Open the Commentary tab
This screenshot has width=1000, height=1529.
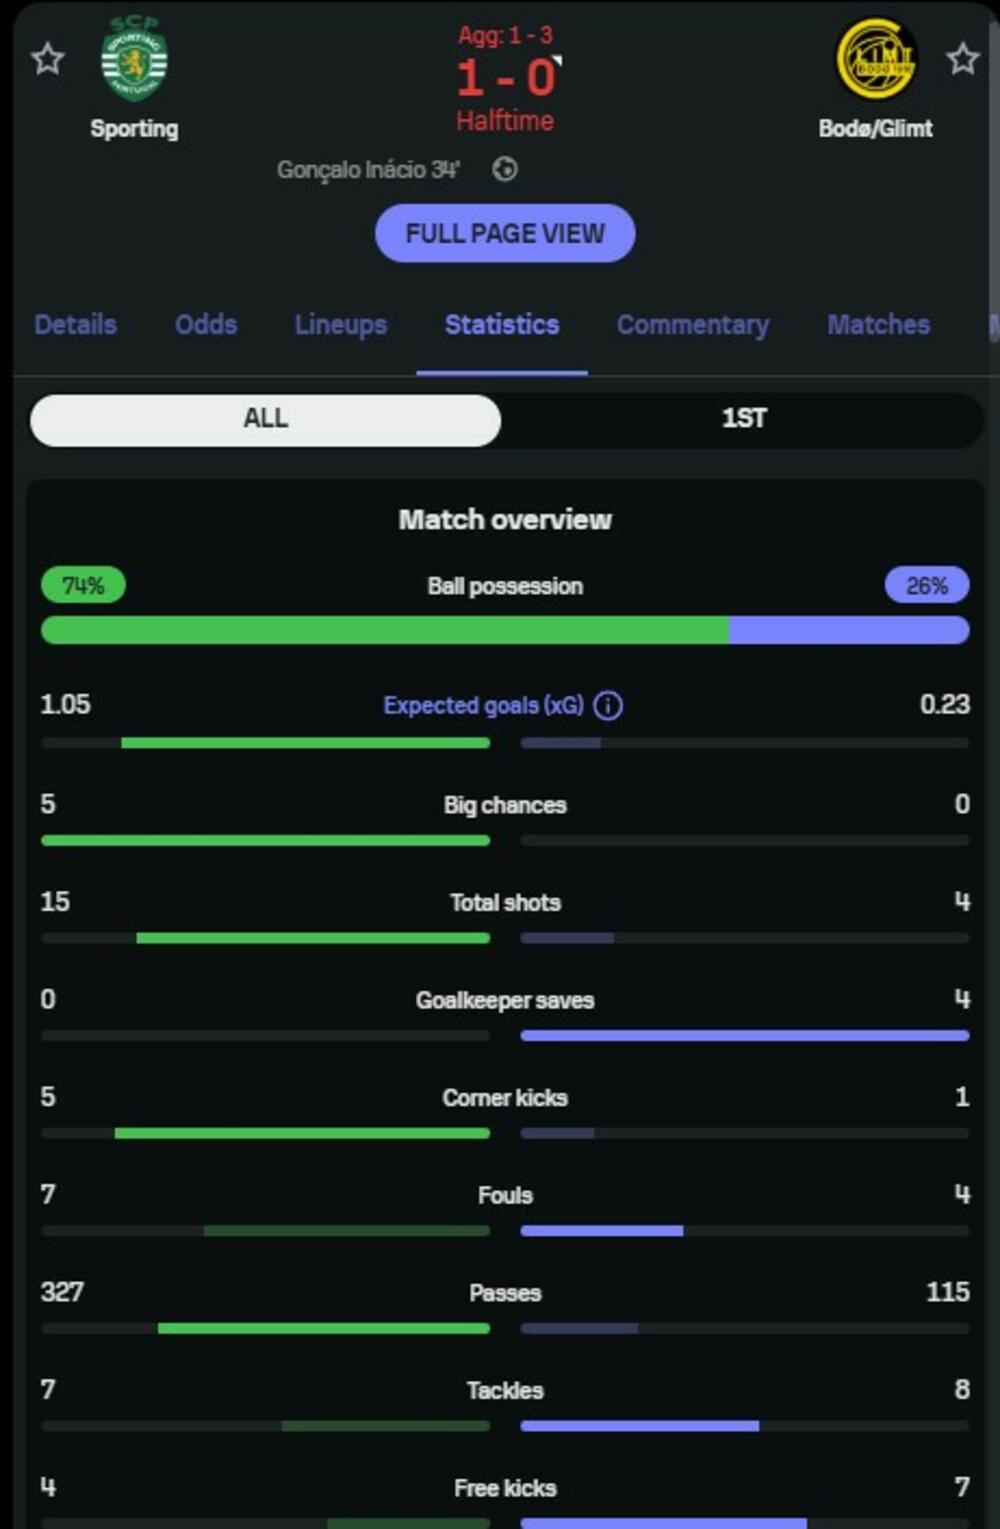(693, 325)
